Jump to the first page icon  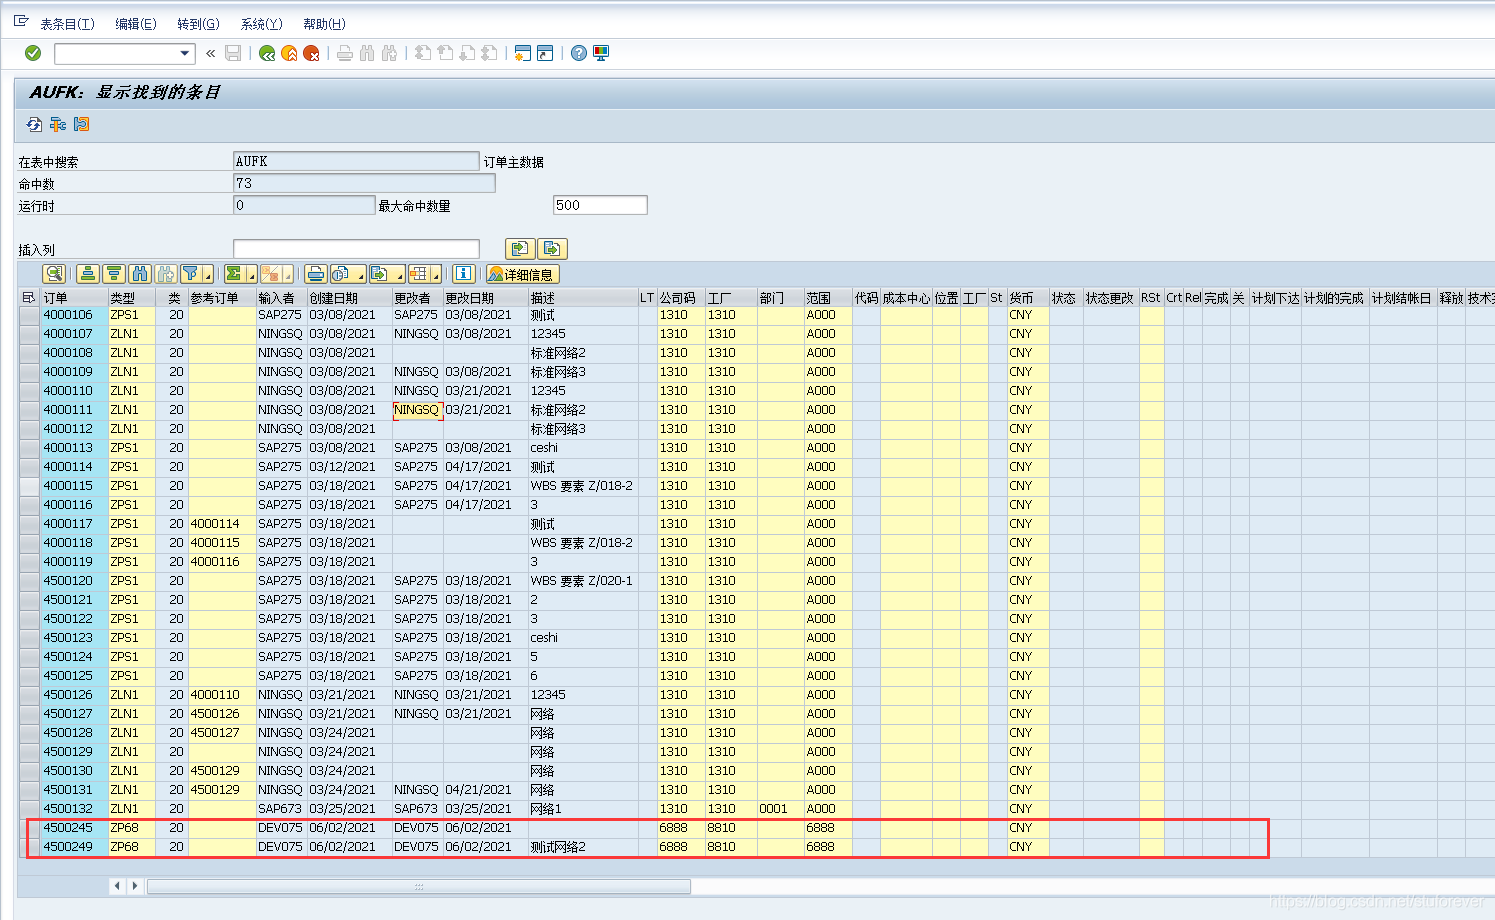coord(423,53)
